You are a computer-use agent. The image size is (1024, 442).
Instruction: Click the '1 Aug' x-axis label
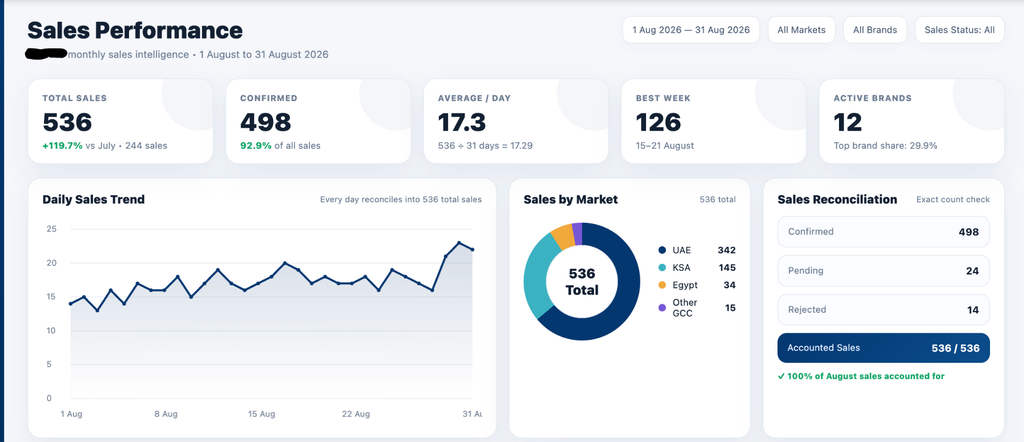(71, 414)
